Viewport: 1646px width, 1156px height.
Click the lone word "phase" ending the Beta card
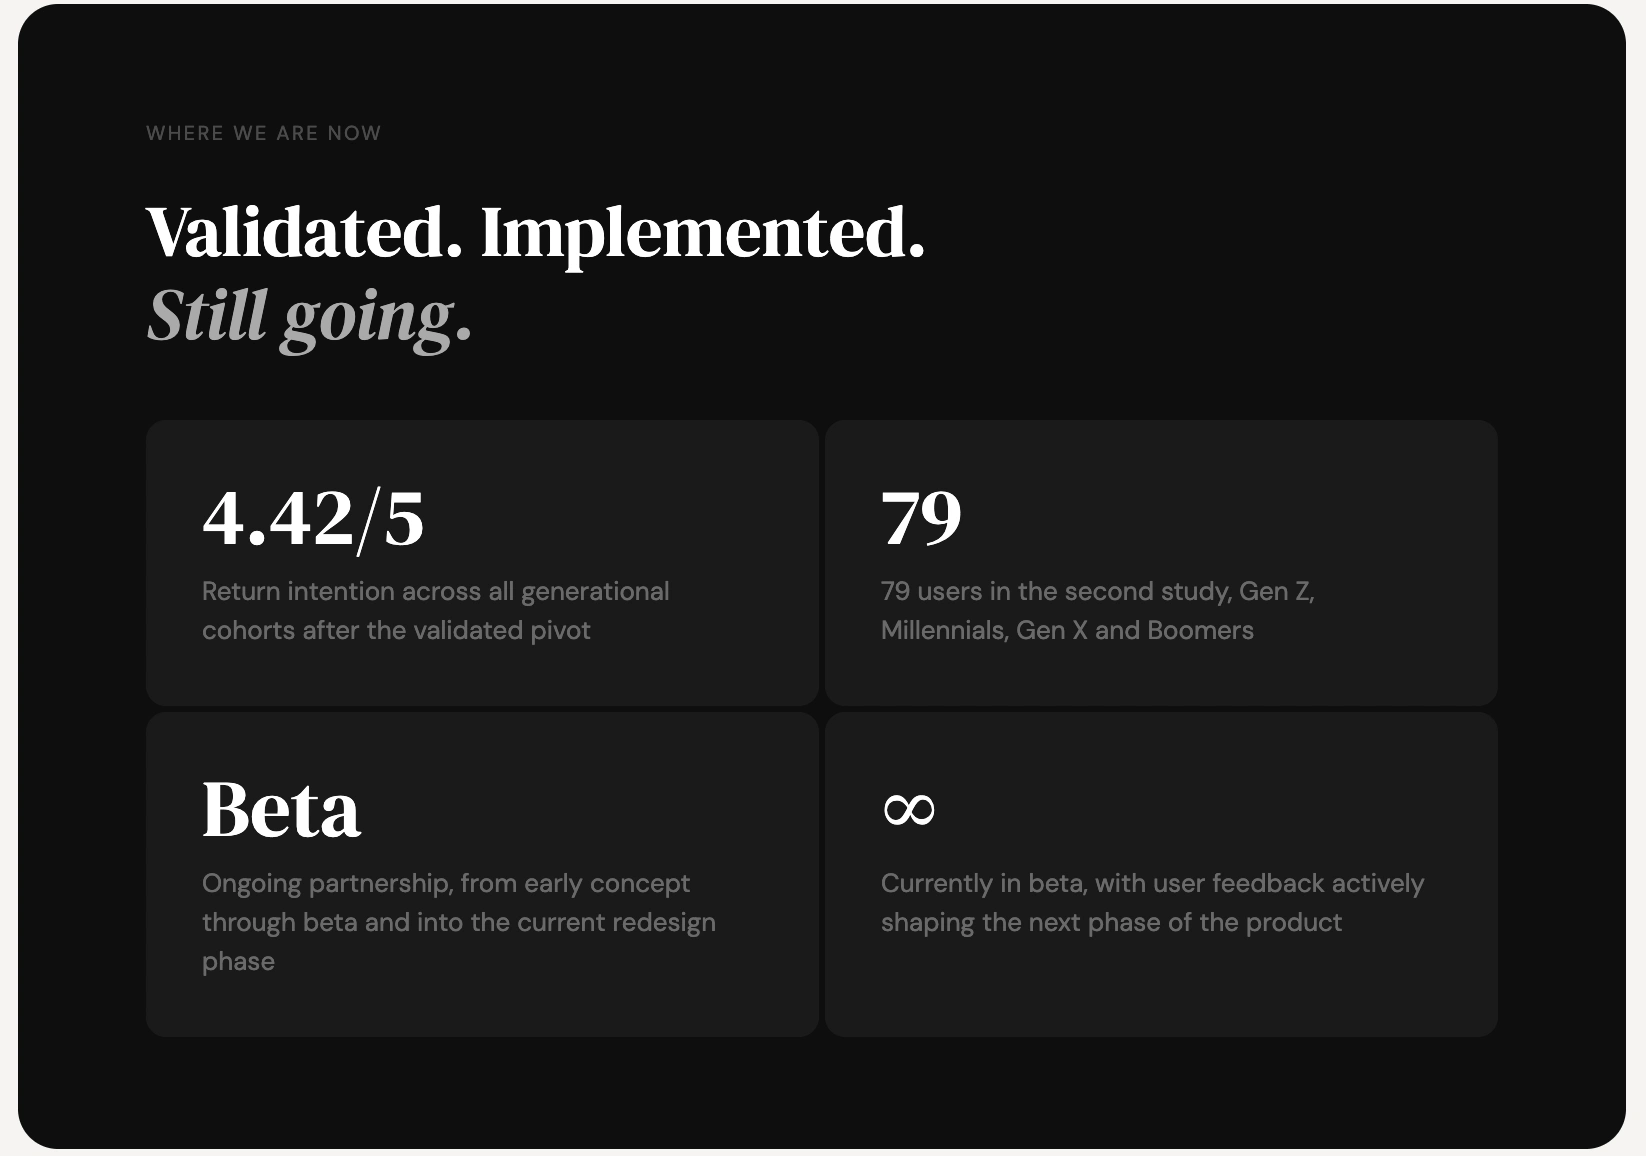pyautogui.click(x=238, y=962)
